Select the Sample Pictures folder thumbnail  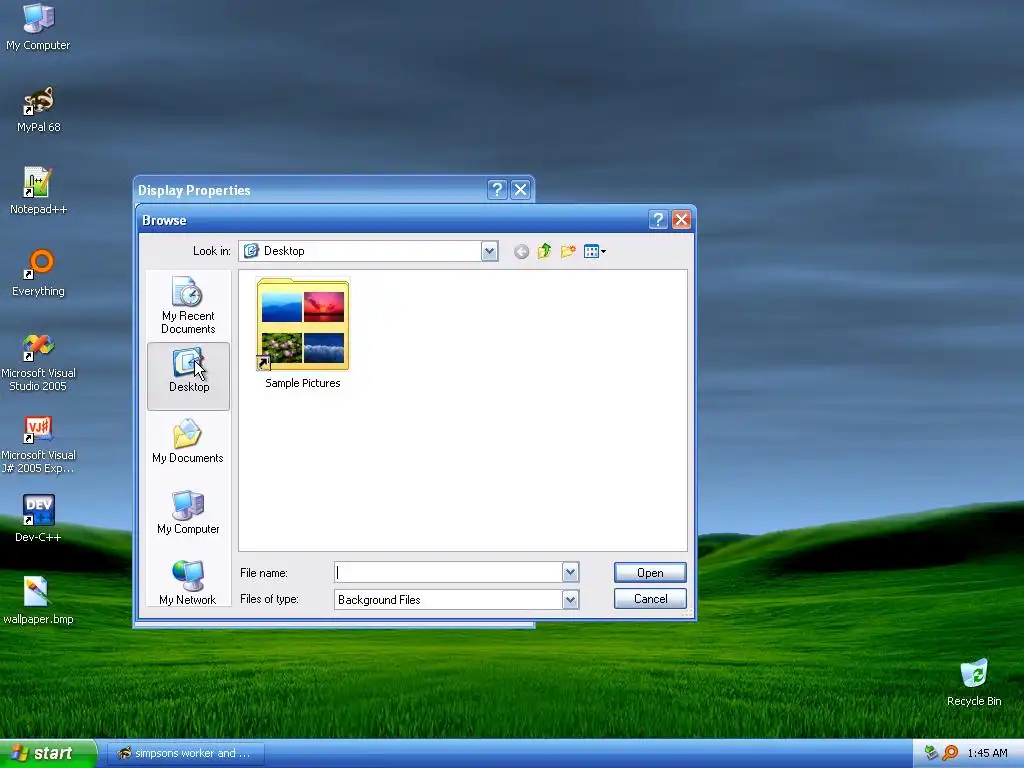(x=302, y=324)
